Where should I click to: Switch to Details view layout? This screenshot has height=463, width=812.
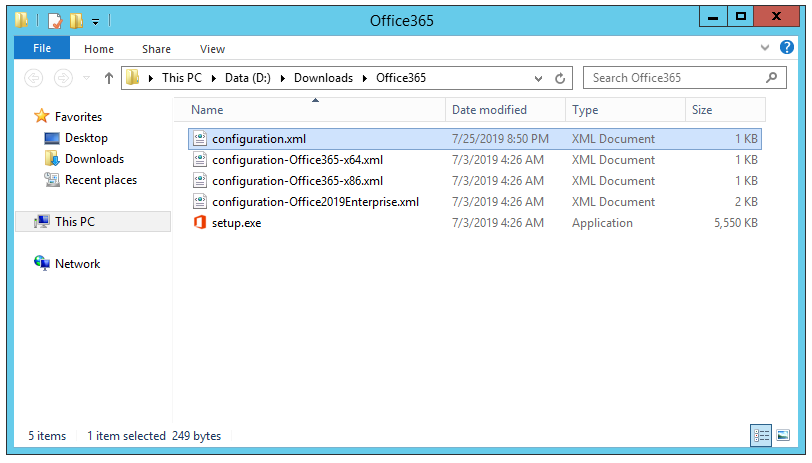pos(761,435)
